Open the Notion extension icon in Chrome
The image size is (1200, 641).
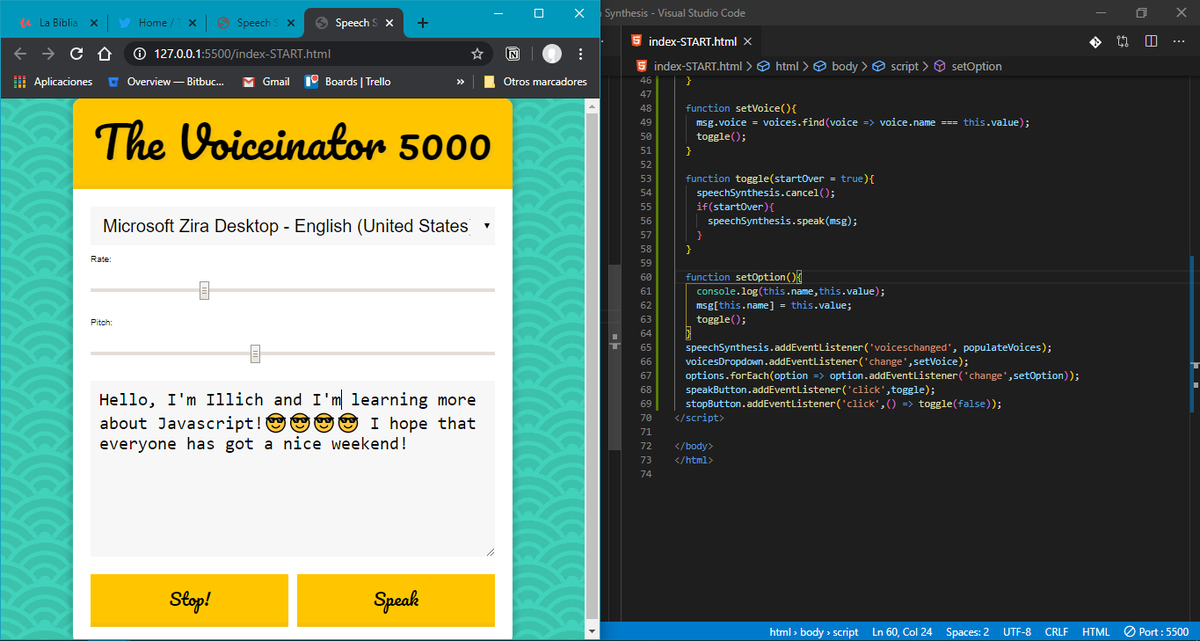(x=513, y=54)
